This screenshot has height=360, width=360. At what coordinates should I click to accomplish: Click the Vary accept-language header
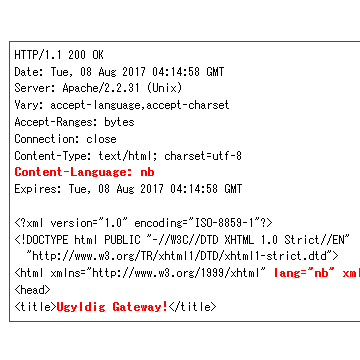pos(122,105)
